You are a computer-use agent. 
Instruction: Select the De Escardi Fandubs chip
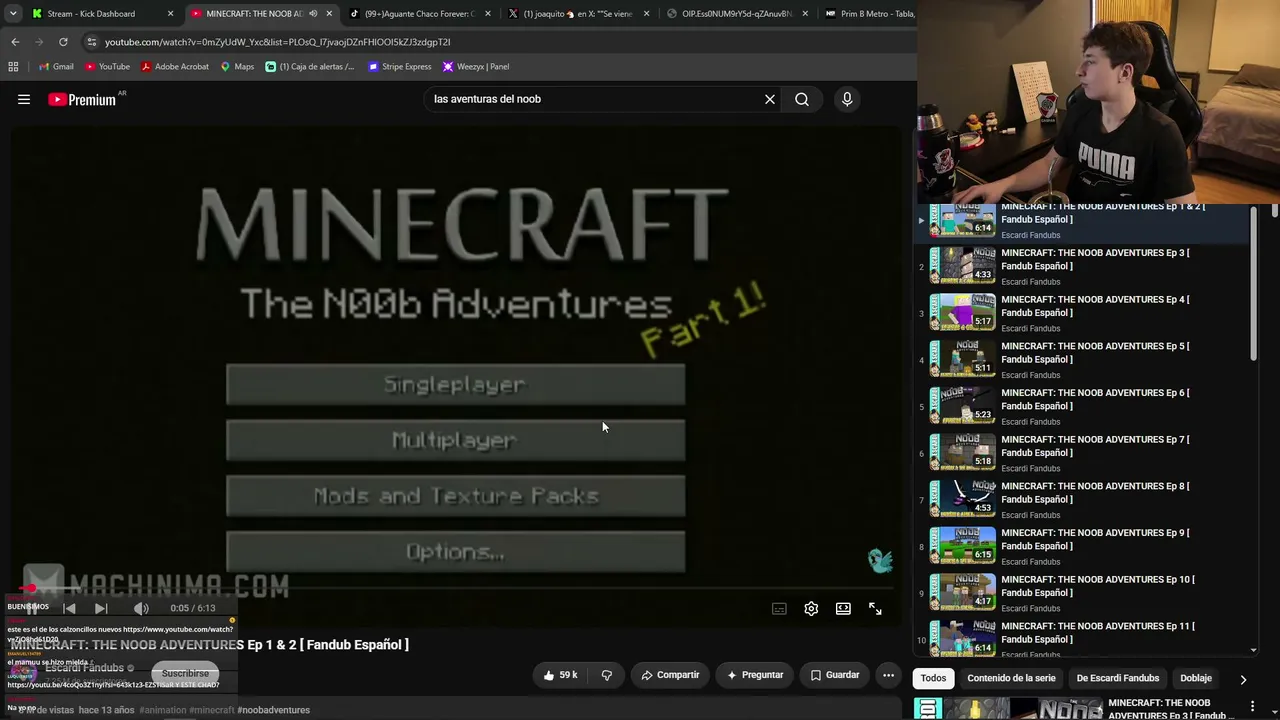(1117, 678)
